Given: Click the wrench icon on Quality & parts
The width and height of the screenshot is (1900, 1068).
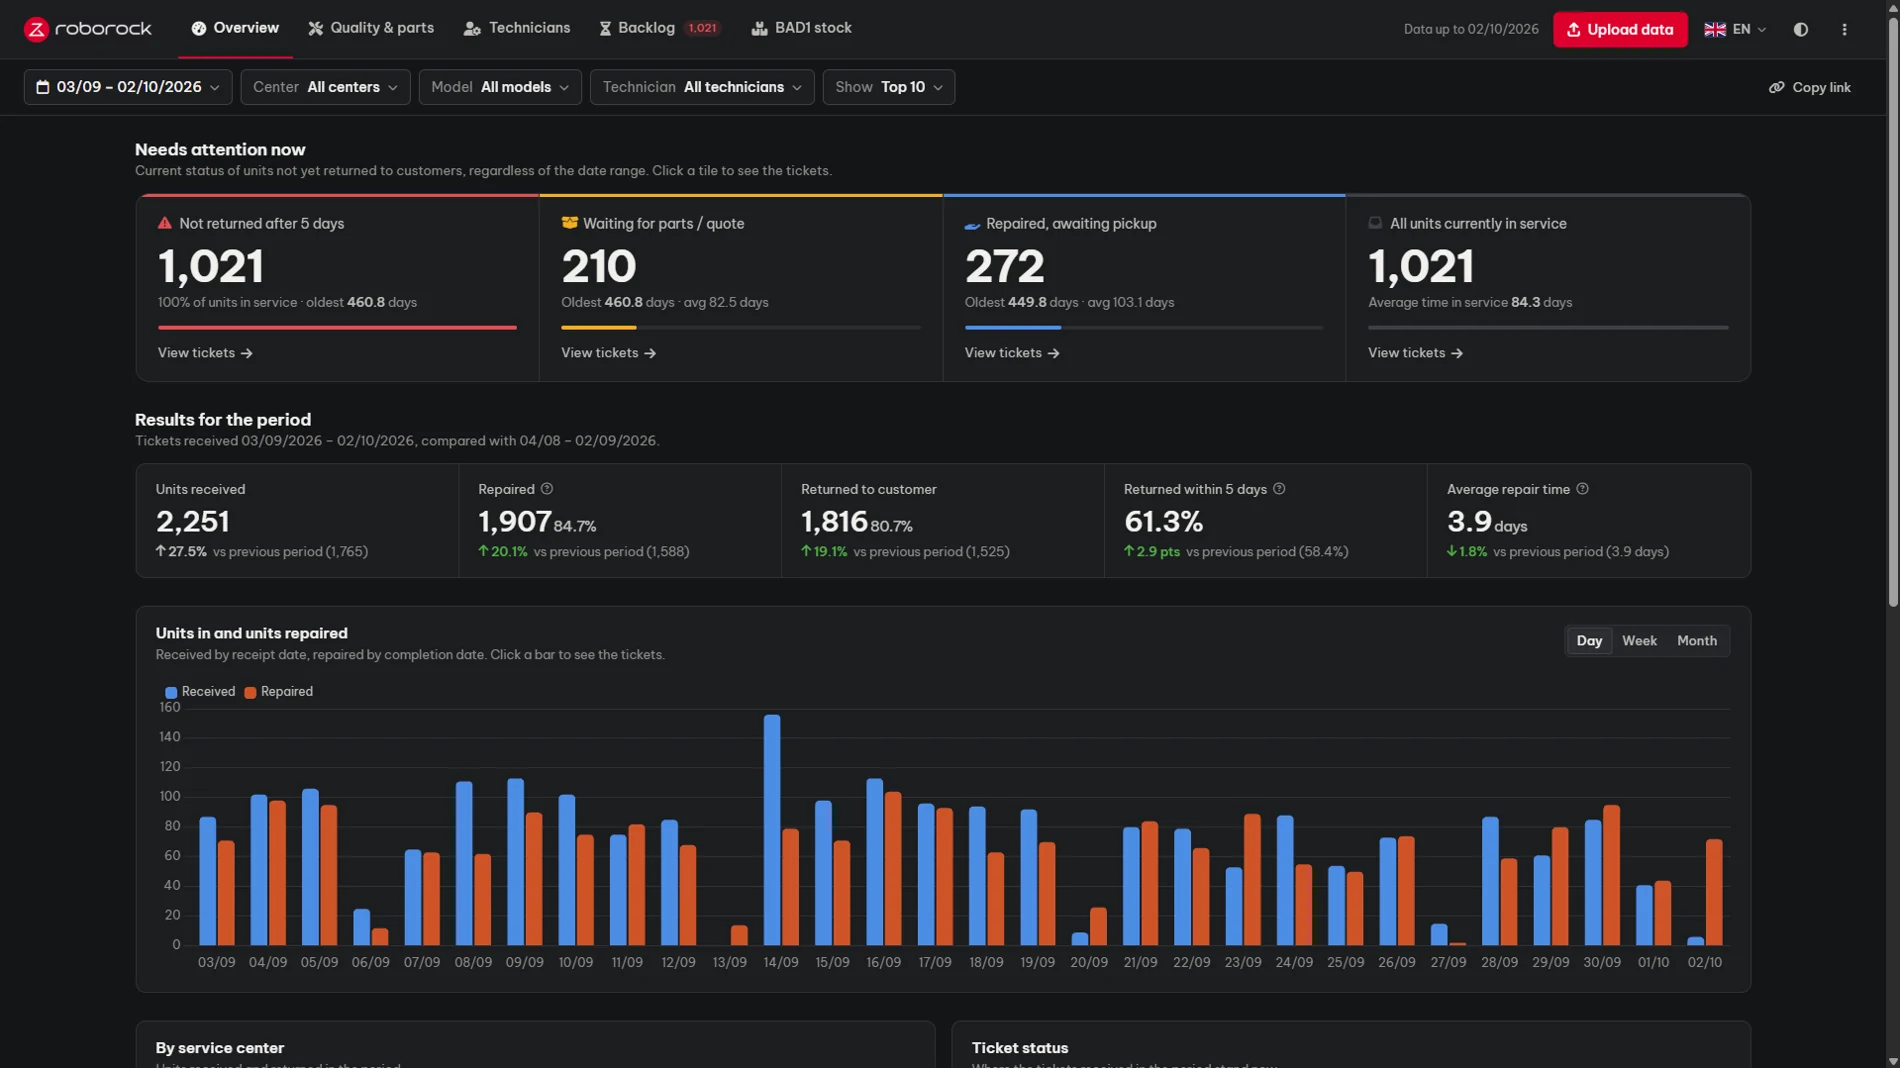Looking at the screenshot, I should coord(316,28).
